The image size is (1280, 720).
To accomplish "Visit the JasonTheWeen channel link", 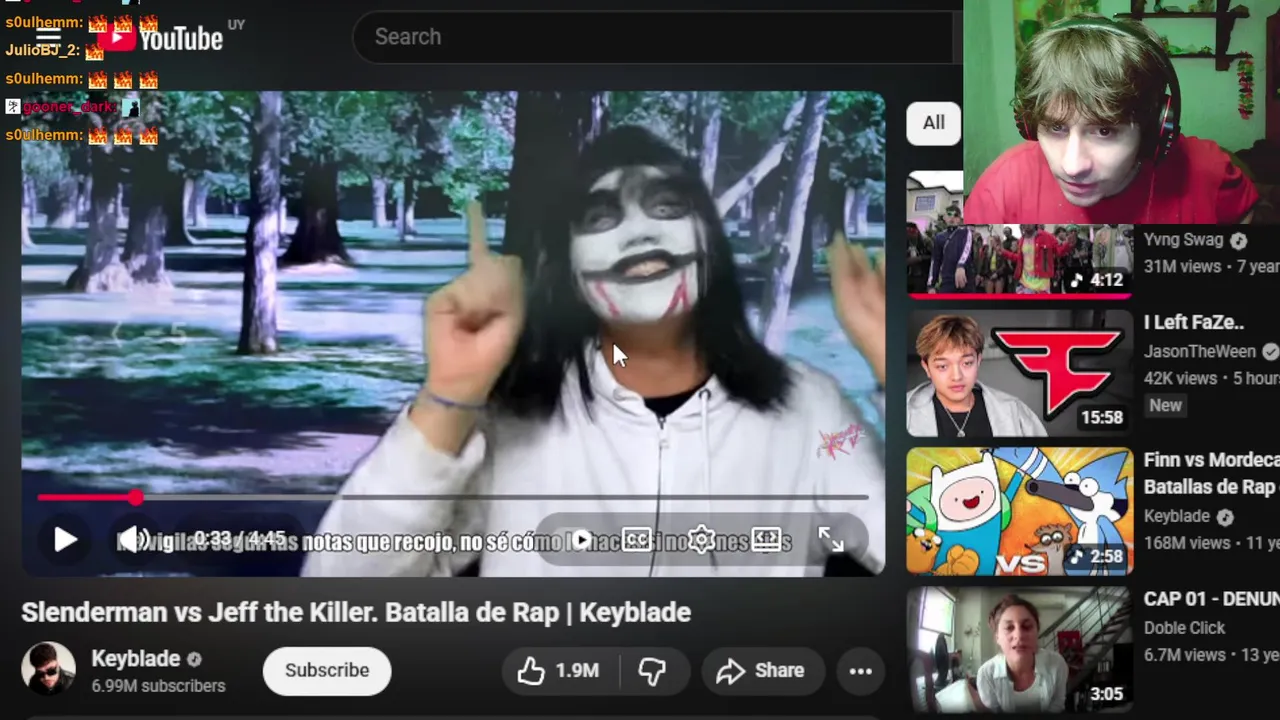I will point(1199,352).
